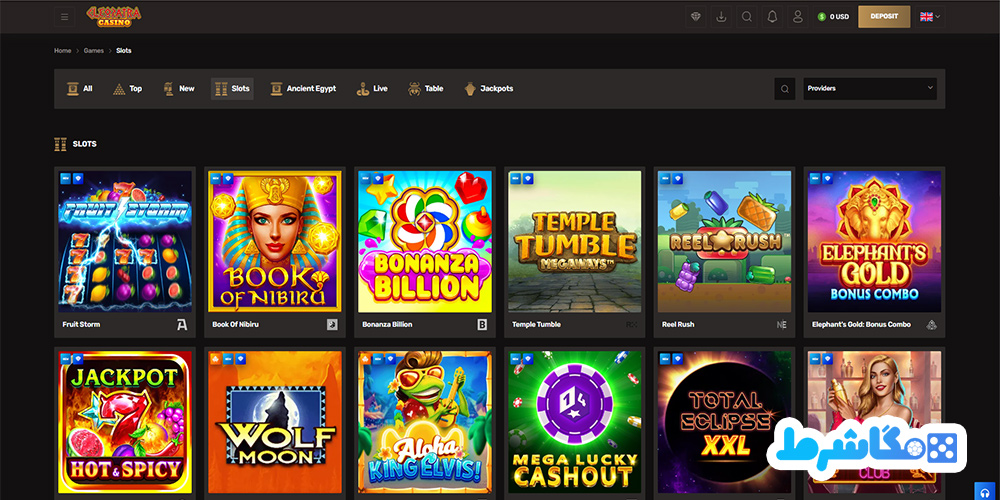Viewport: 1000px width, 500px height.
Task: Click the DEPOSIT button
Action: (x=884, y=17)
